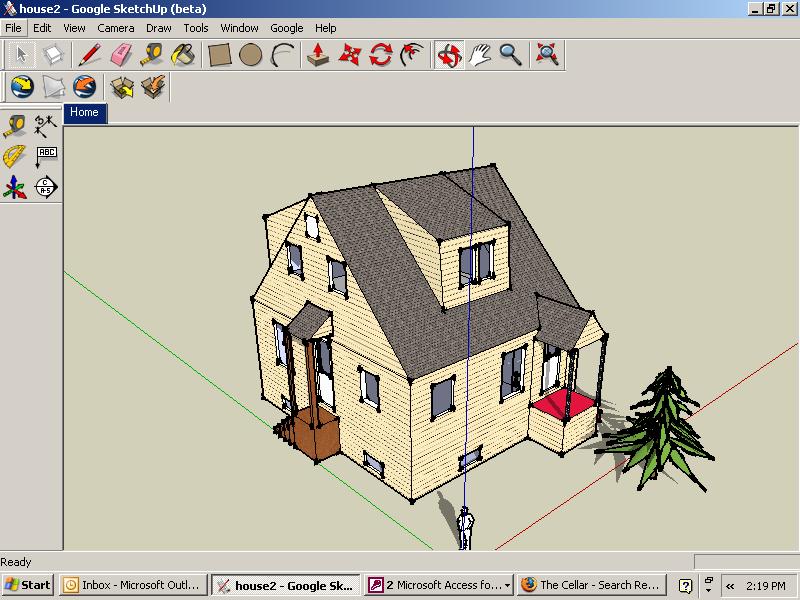This screenshot has height=600, width=800.
Task: Click house2 - Google SketchUp taskbar button
Action: pyautogui.click(x=286, y=585)
